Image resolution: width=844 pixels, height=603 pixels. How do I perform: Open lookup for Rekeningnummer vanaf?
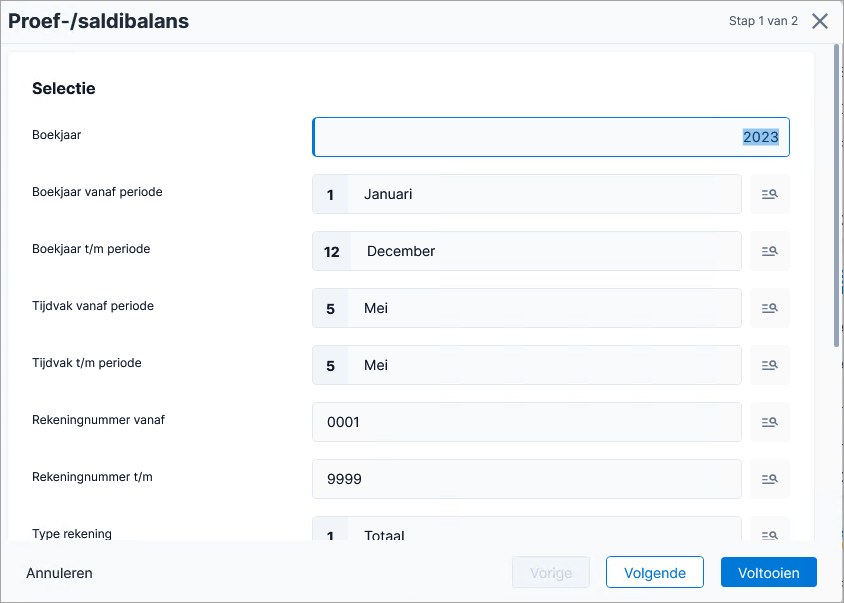[770, 422]
